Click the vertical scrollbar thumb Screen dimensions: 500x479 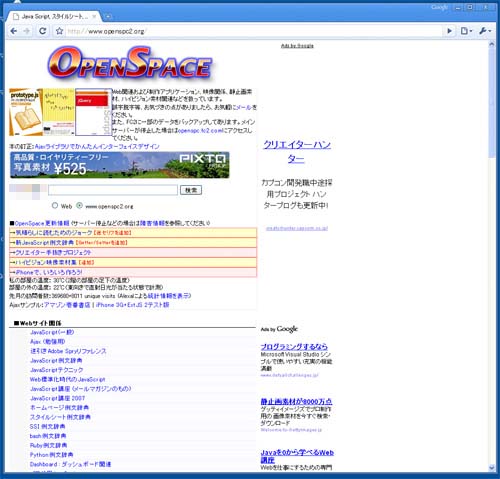[x=492, y=103]
